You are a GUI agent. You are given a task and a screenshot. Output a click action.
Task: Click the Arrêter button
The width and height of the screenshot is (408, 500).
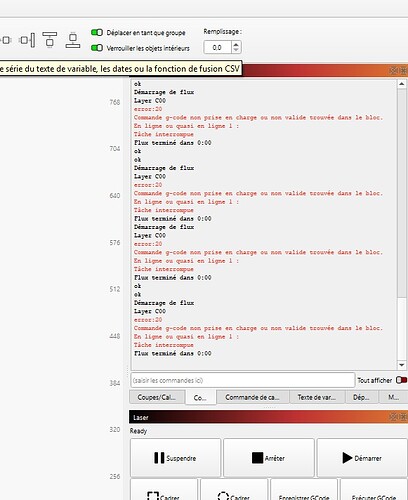[x=269, y=458]
